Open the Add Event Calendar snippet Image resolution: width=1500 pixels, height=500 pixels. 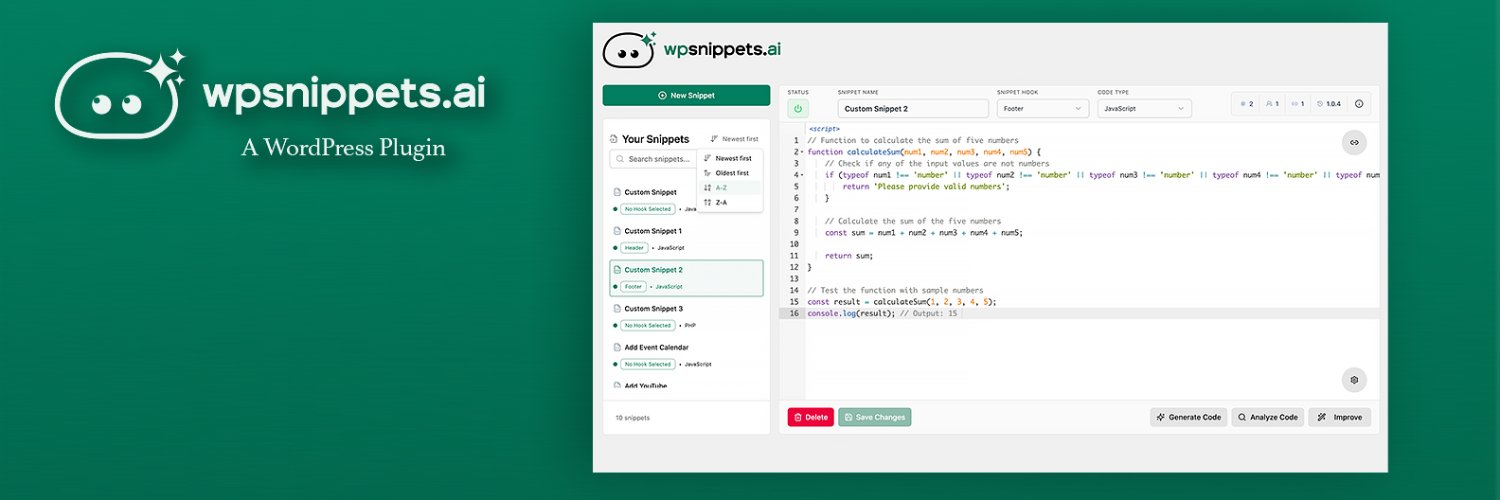(686, 355)
